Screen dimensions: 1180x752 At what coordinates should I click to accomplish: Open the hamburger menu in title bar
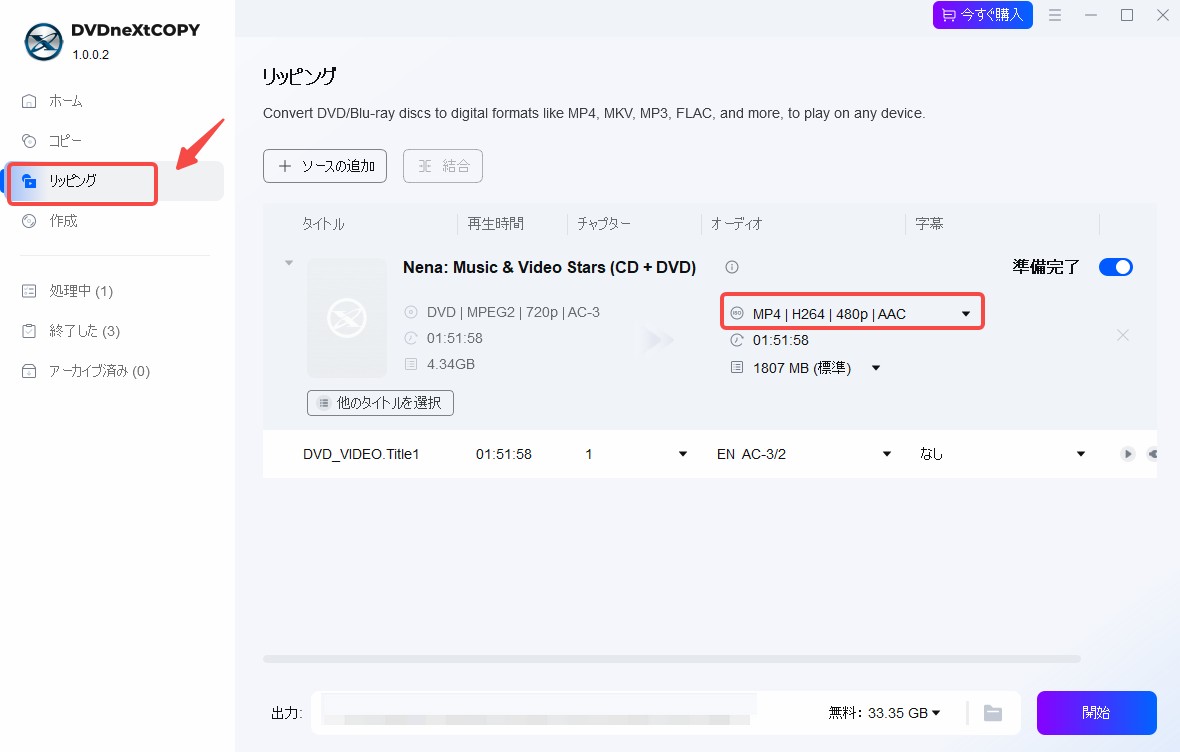tap(1055, 15)
